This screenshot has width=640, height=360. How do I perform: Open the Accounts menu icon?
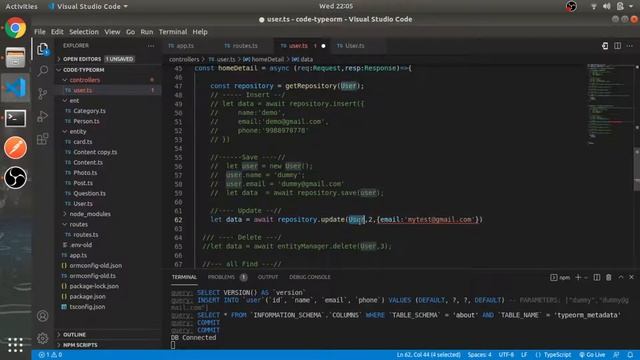tap(42, 316)
